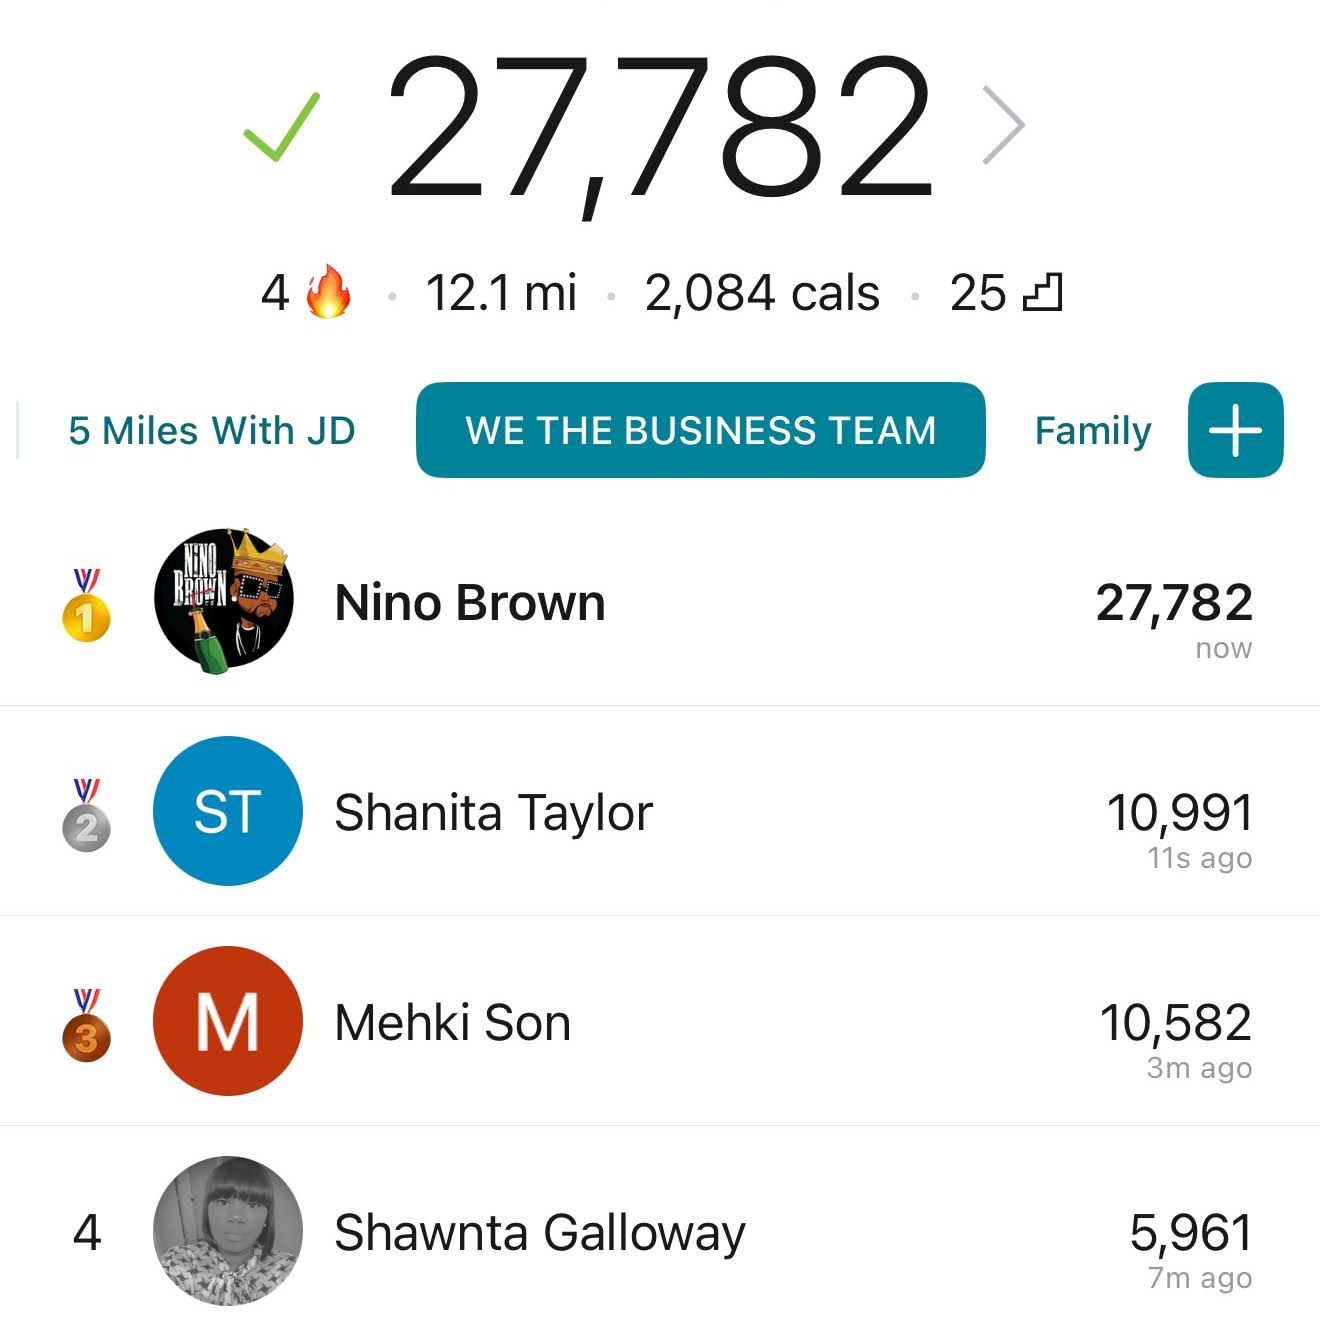Select Shanita Taylor in leaderboard

(660, 811)
